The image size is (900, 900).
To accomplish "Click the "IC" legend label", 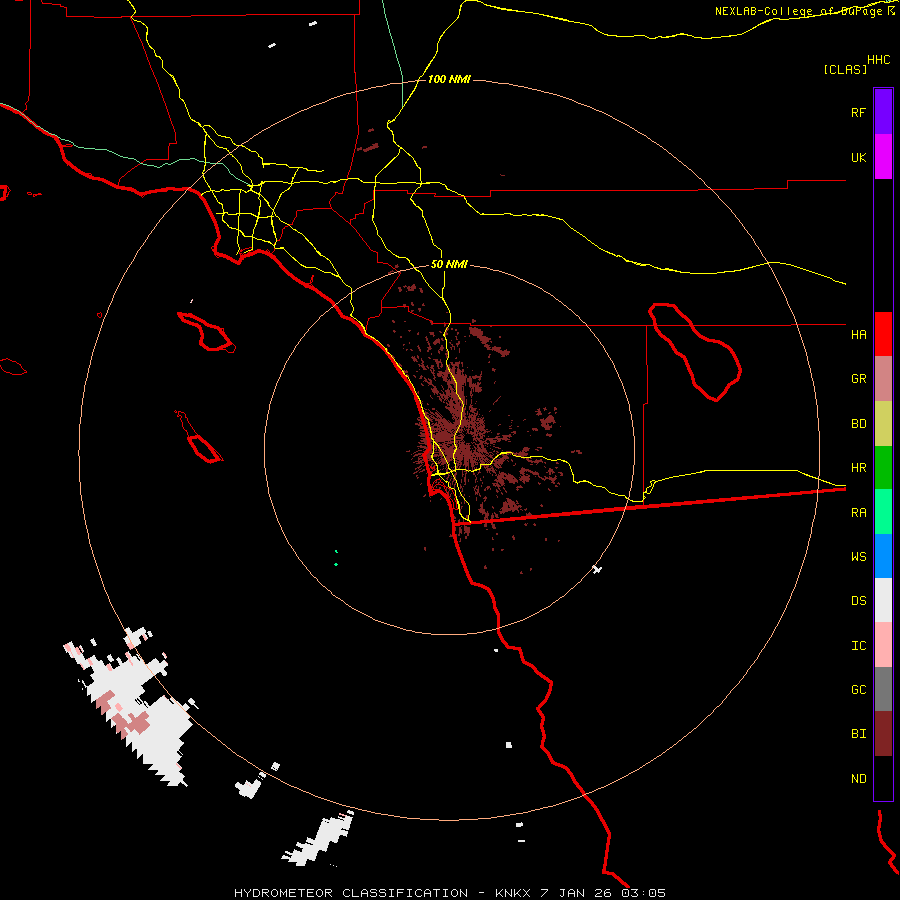I will [858, 646].
